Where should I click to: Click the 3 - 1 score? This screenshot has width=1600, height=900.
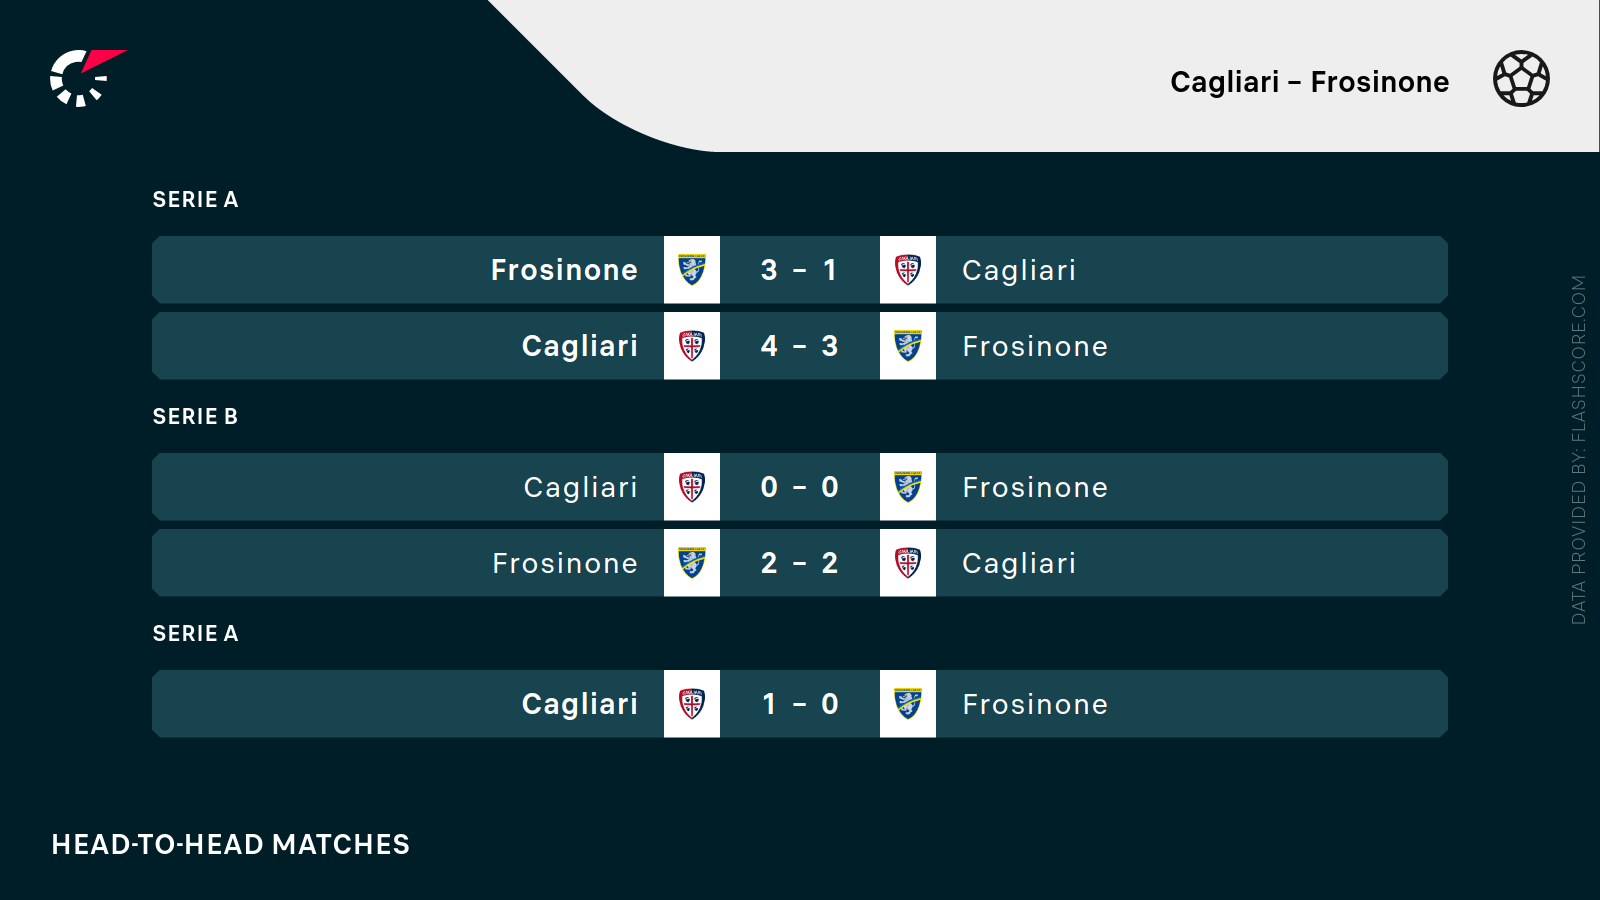click(799, 270)
